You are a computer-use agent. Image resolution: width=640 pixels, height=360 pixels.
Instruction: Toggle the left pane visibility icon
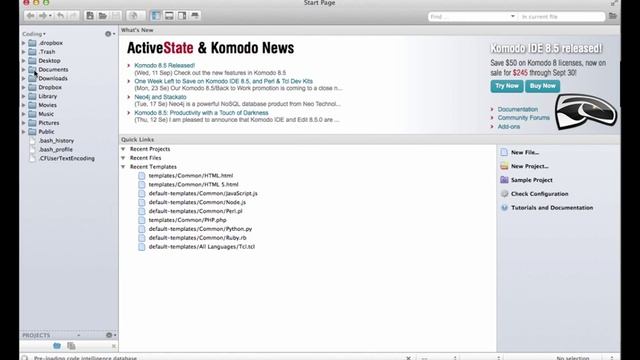(156, 16)
